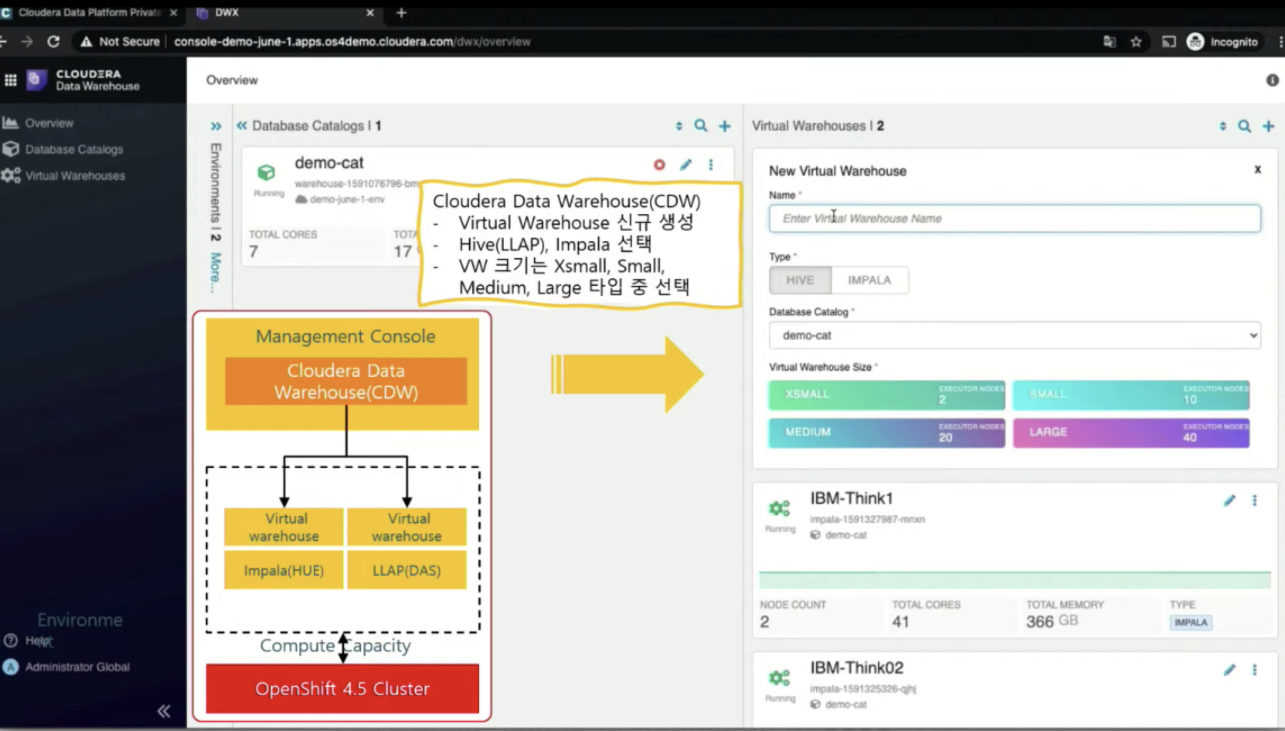Translate this page icon
Image resolution: width=1285 pixels, height=731 pixels.
(x=1109, y=42)
